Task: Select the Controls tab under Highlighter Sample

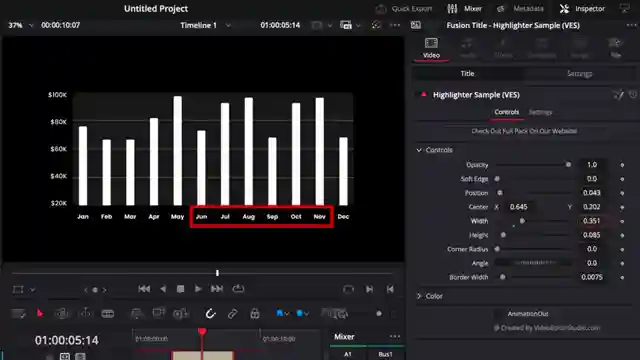Action: pyautogui.click(x=507, y=112)
